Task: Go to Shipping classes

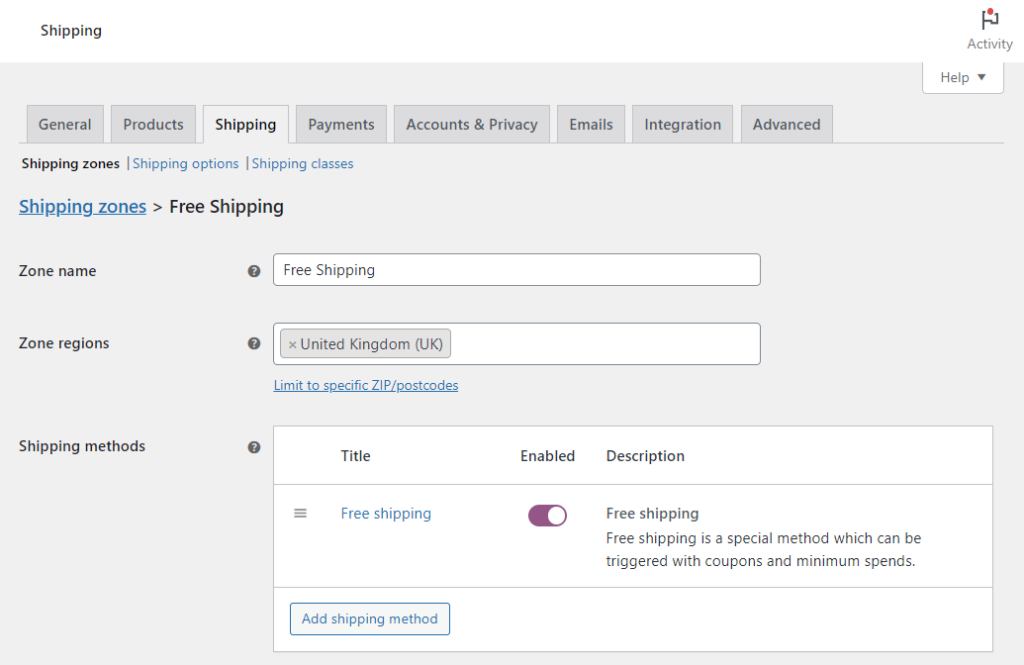Action: coord(302,163)
